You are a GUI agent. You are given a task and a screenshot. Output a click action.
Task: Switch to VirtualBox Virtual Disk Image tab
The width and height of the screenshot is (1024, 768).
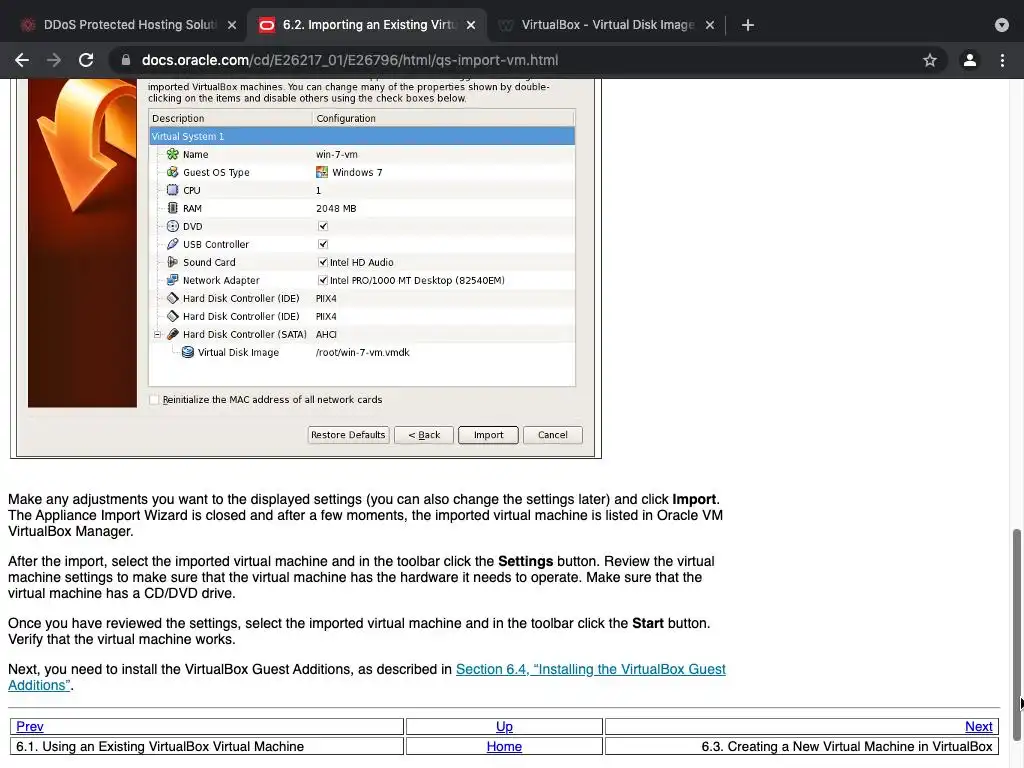coord(607,25)
